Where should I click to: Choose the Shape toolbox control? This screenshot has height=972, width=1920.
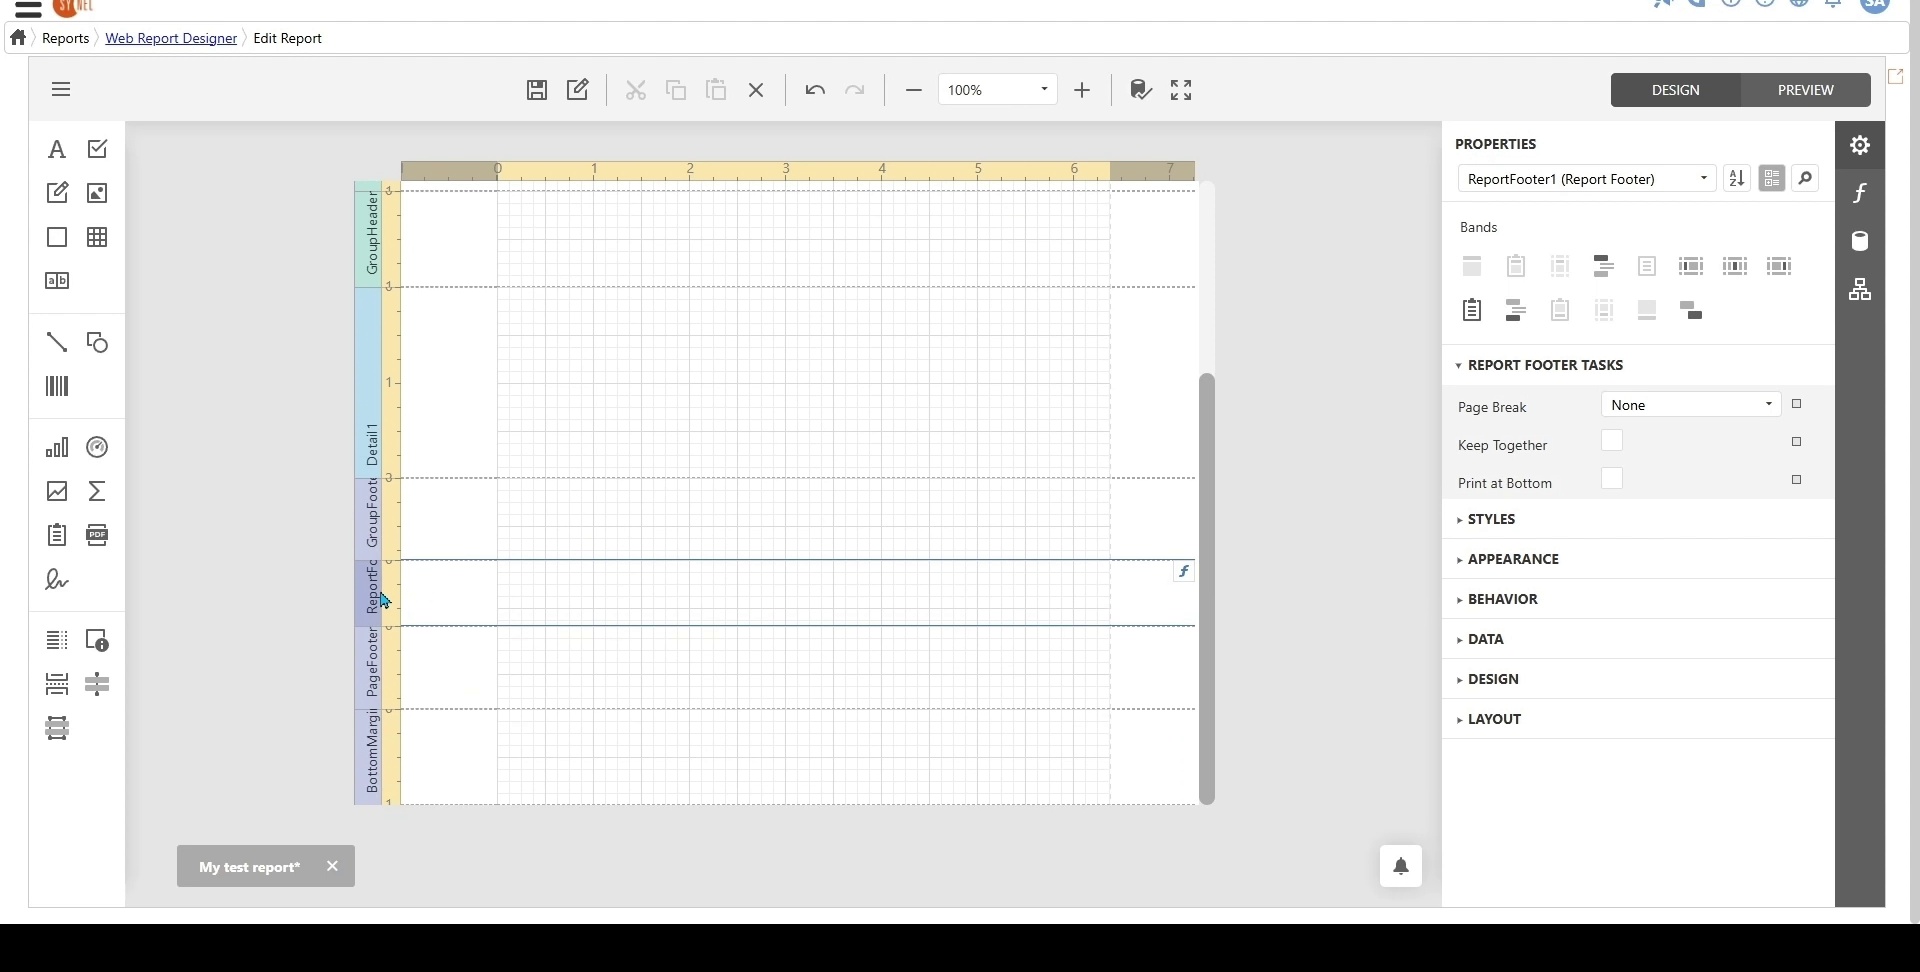tap(98, 343)
